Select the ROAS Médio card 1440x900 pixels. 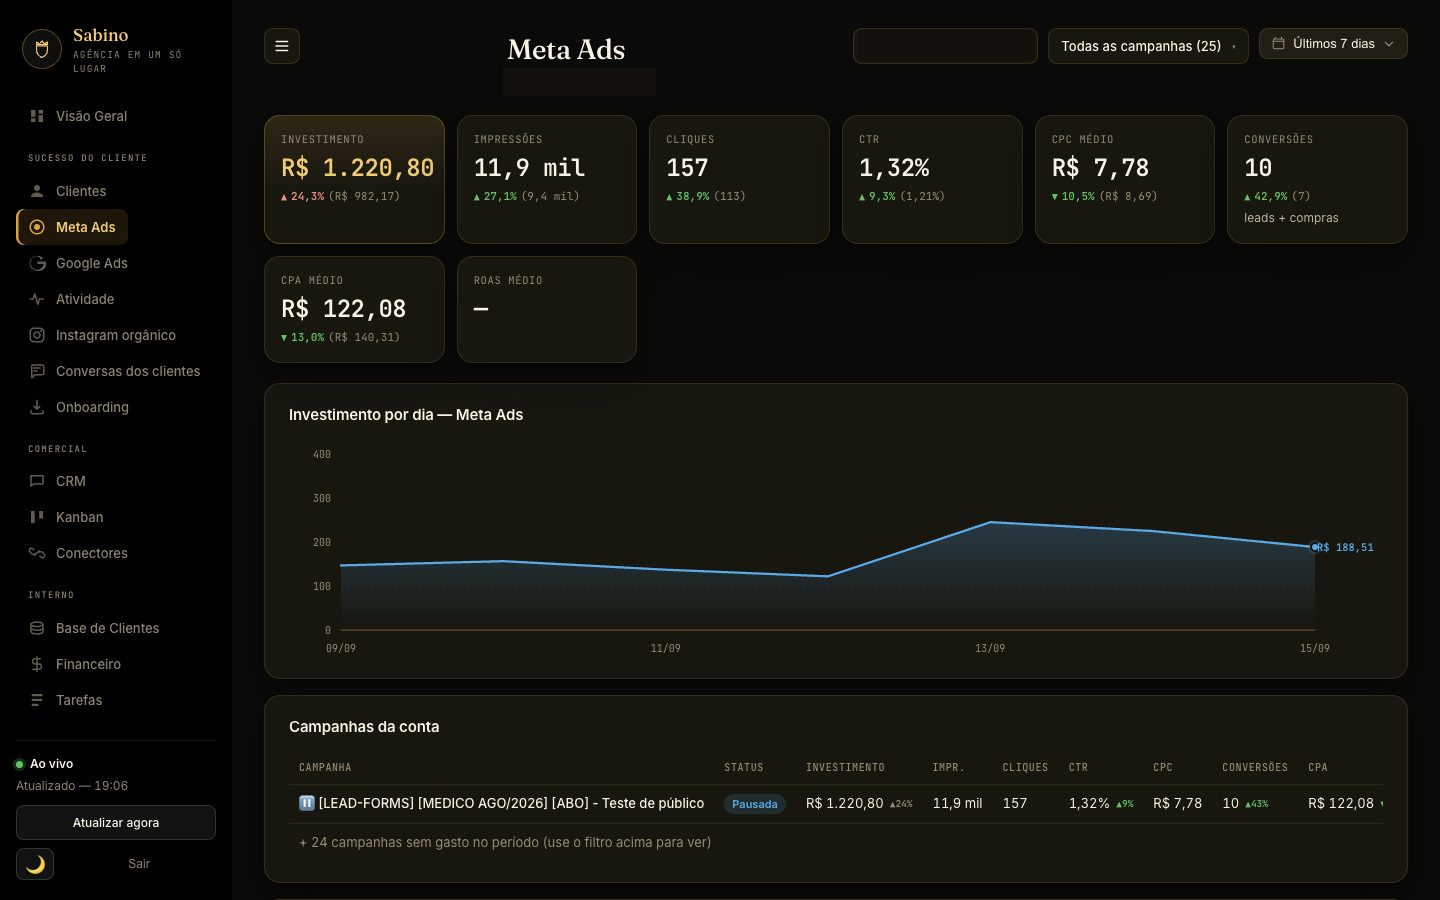point(547,309)
